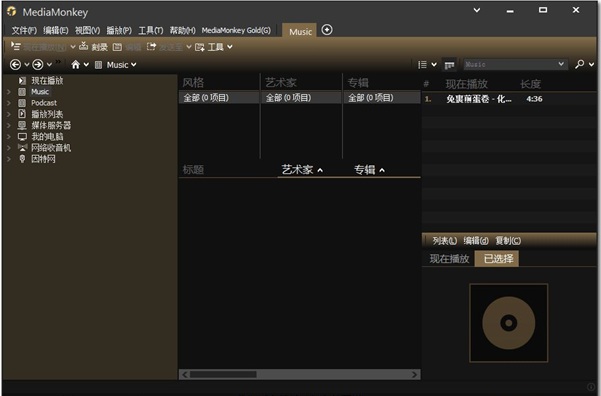
Task: Expand the 播放列表 tree node arrow
Action: tap(8, 114)
